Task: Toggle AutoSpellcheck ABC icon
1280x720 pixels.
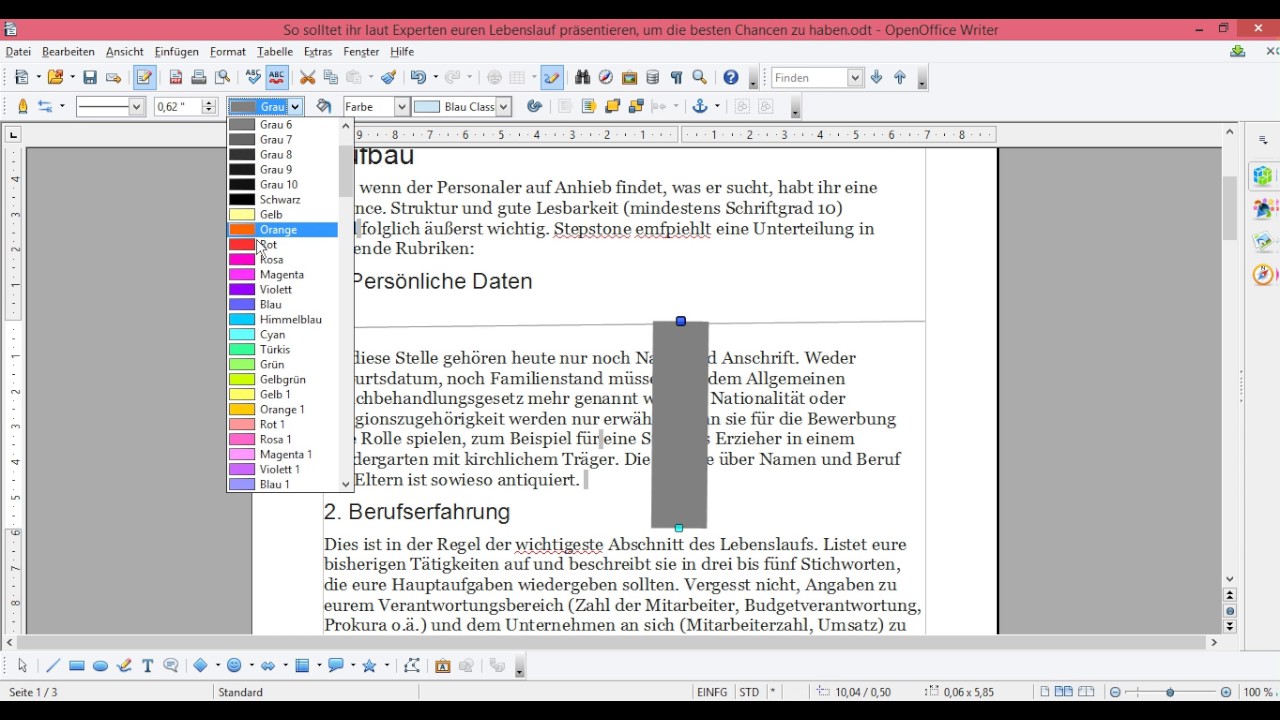Action: tap(277, 77)
